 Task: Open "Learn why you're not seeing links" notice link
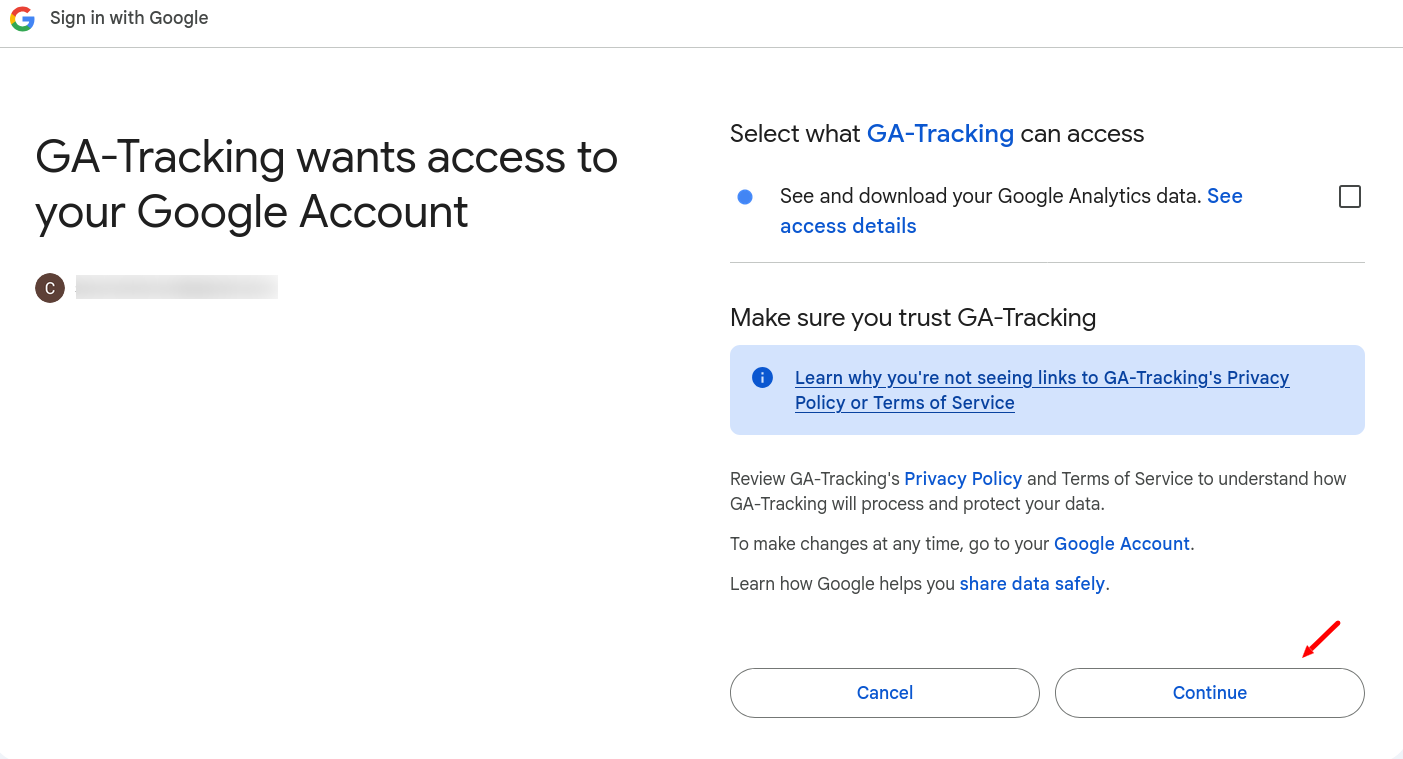click(1042, 390)
